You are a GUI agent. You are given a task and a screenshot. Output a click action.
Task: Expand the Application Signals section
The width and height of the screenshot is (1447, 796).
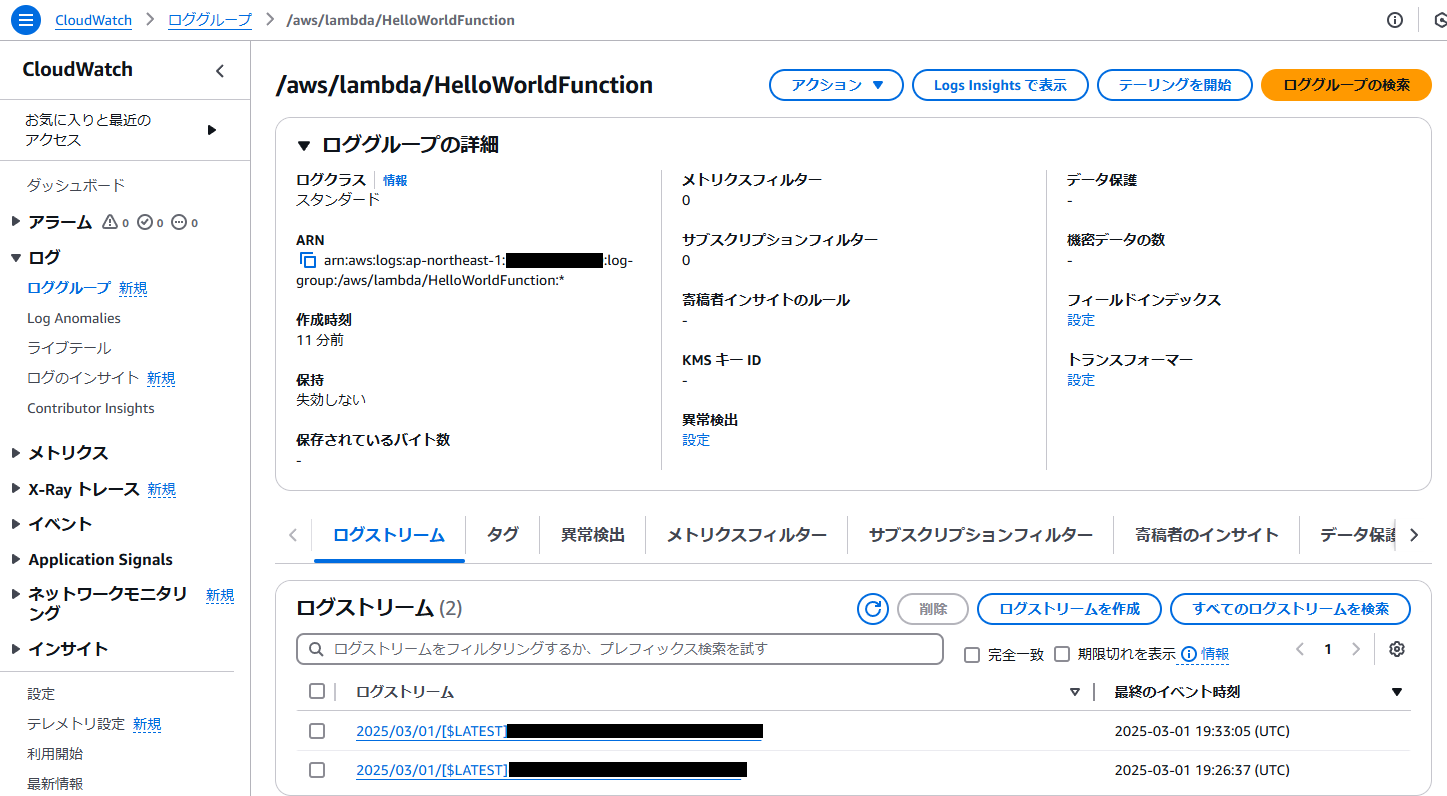(x=15, y=559)
